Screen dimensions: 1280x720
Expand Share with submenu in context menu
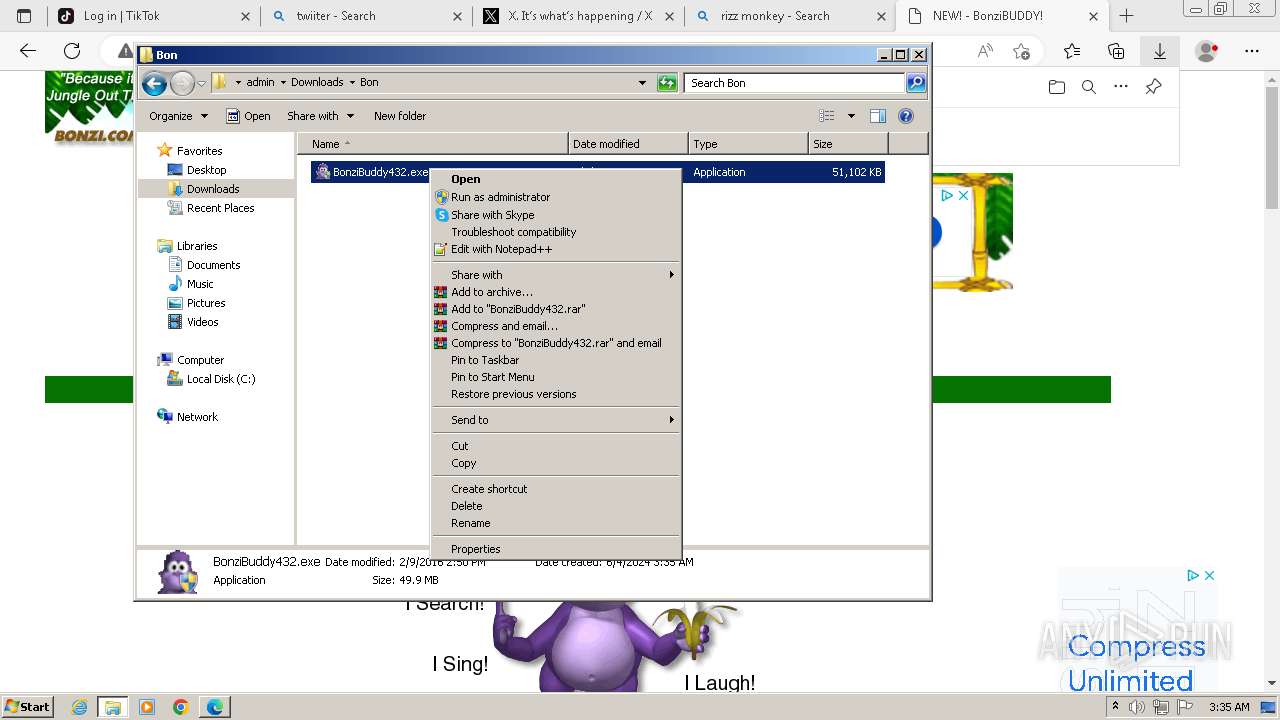555,275
